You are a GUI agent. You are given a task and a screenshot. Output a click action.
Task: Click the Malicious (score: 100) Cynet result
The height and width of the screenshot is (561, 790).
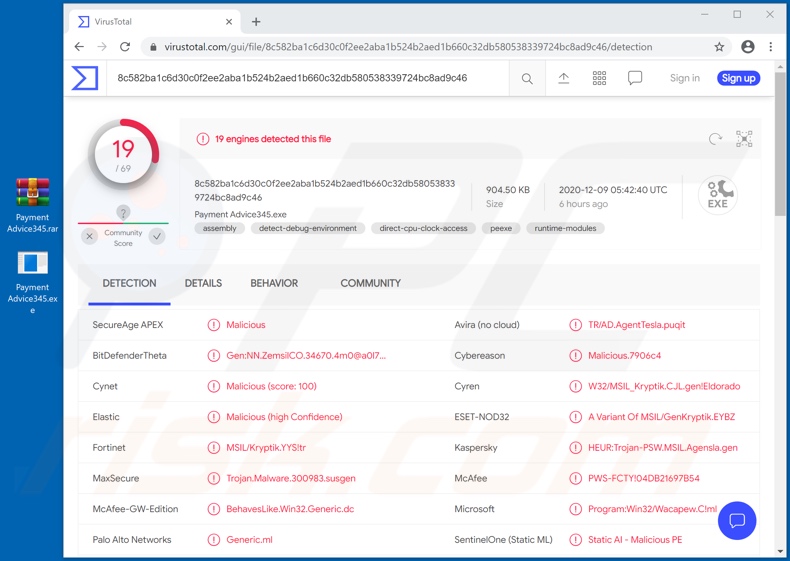(271, 387)
